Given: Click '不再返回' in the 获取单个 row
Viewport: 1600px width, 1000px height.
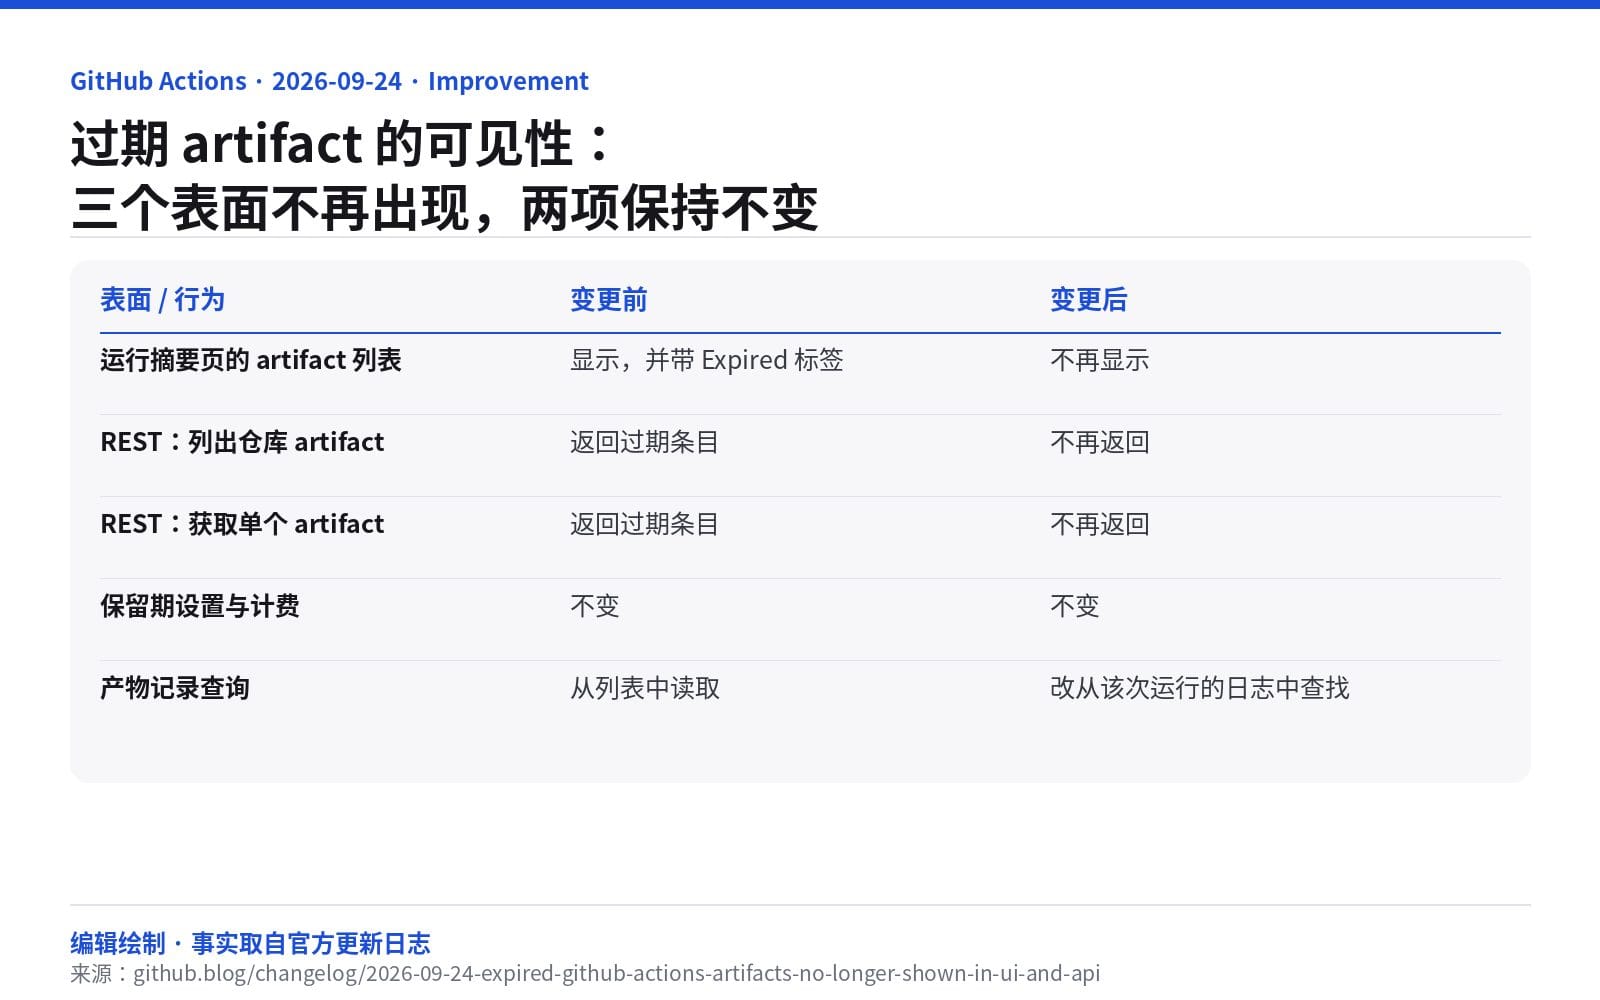Looking at the screenshot, I should tap(1099, 524).
